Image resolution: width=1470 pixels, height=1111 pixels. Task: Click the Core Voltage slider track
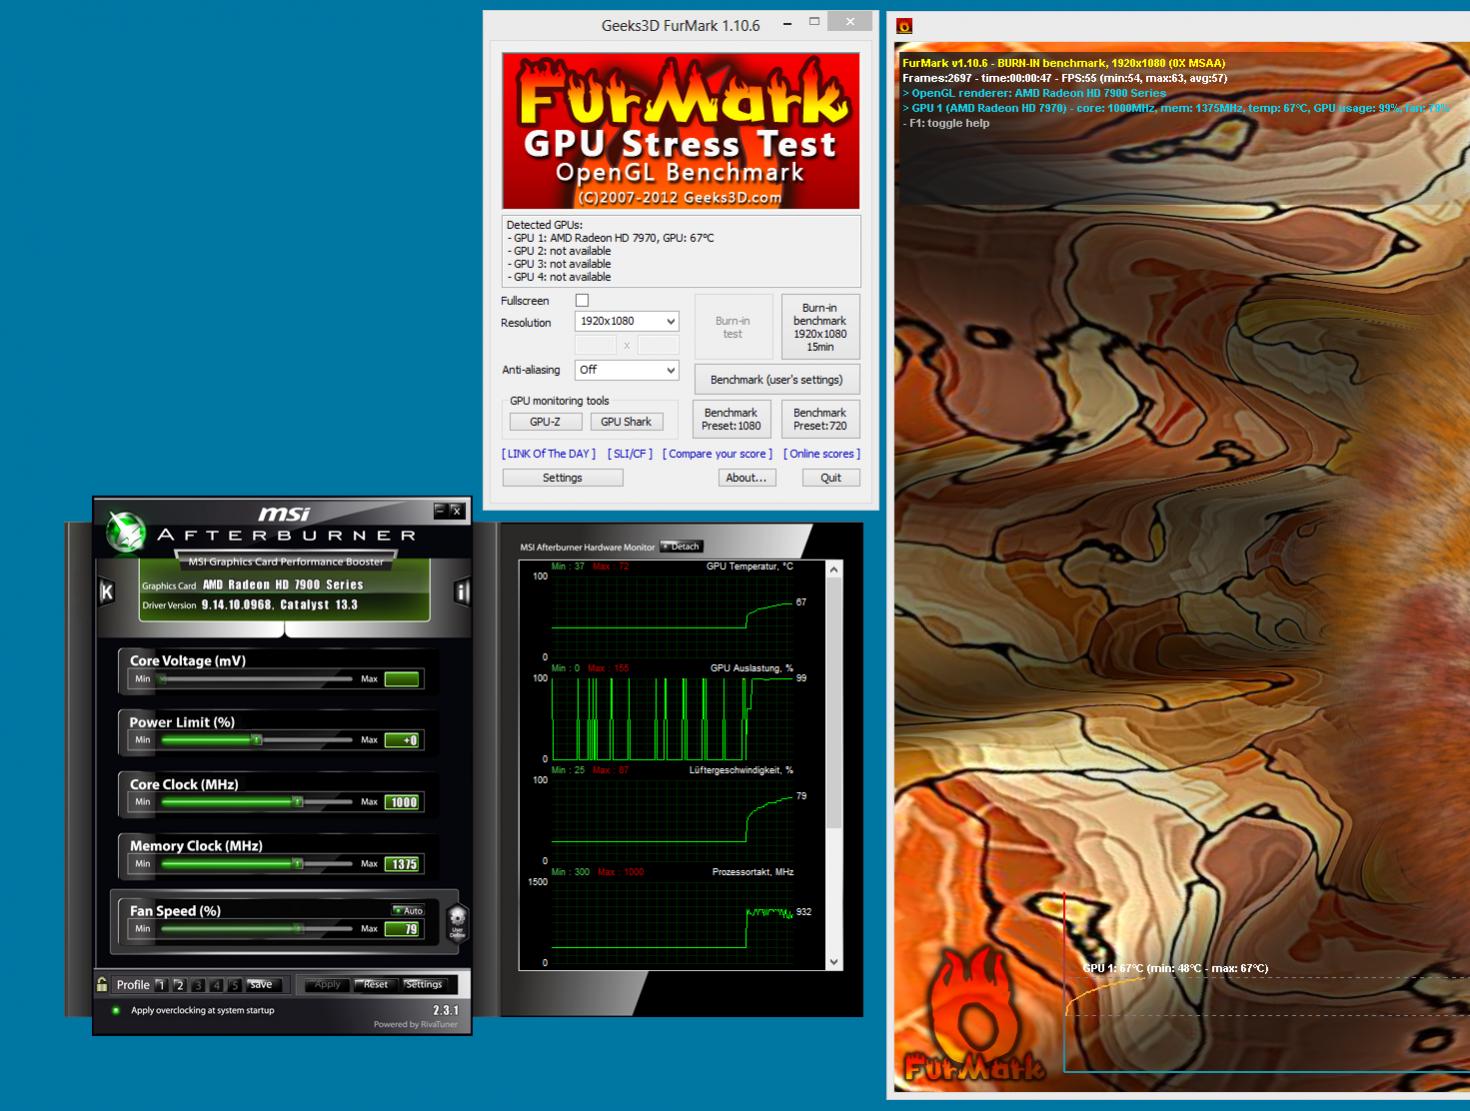[x=257, y=679]
